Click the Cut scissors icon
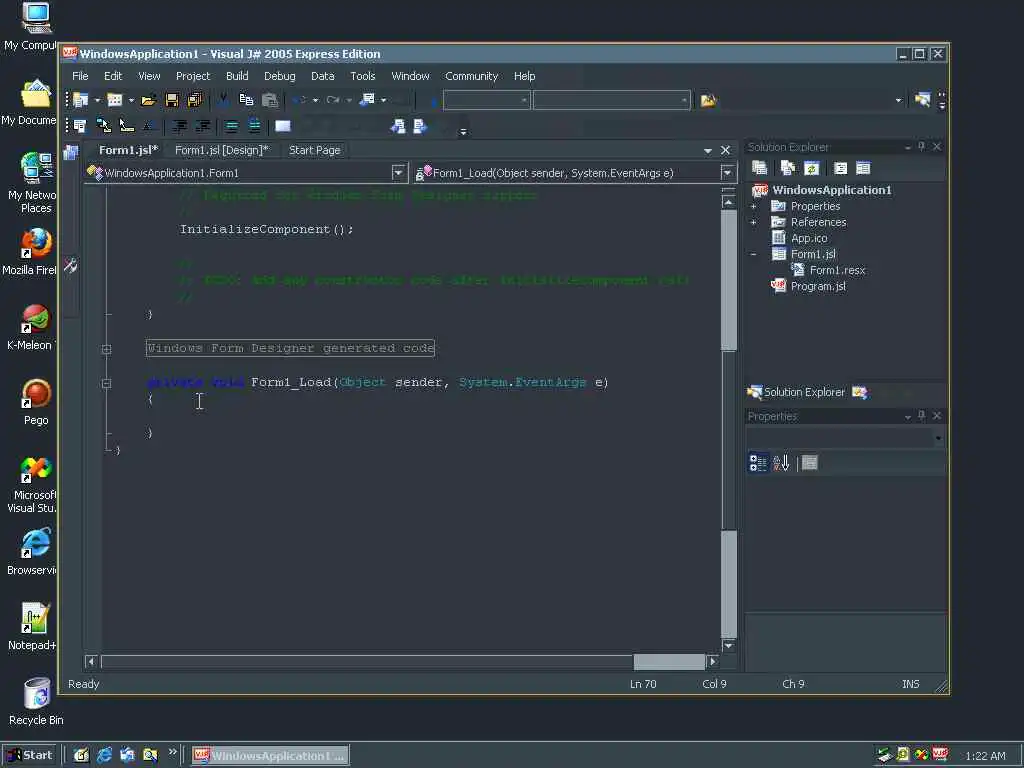1024x768 pixels. point(223,100)
